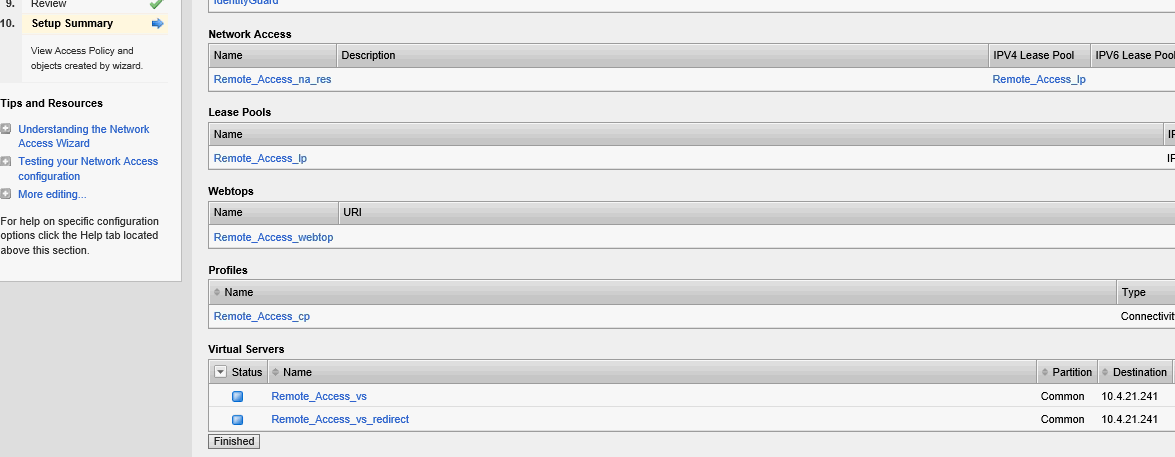Open the Remote_Access_na_res network access link

272,79
